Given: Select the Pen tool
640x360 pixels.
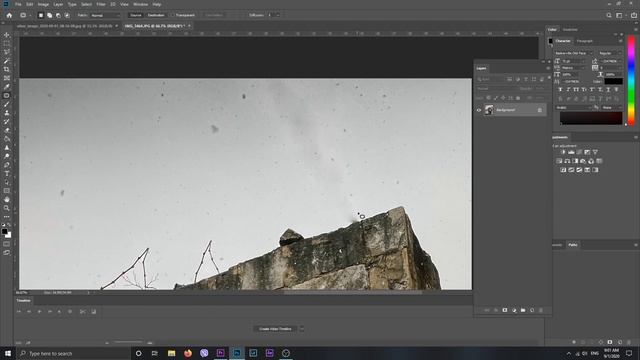Looking at the screenshot, I should (7, 165).
